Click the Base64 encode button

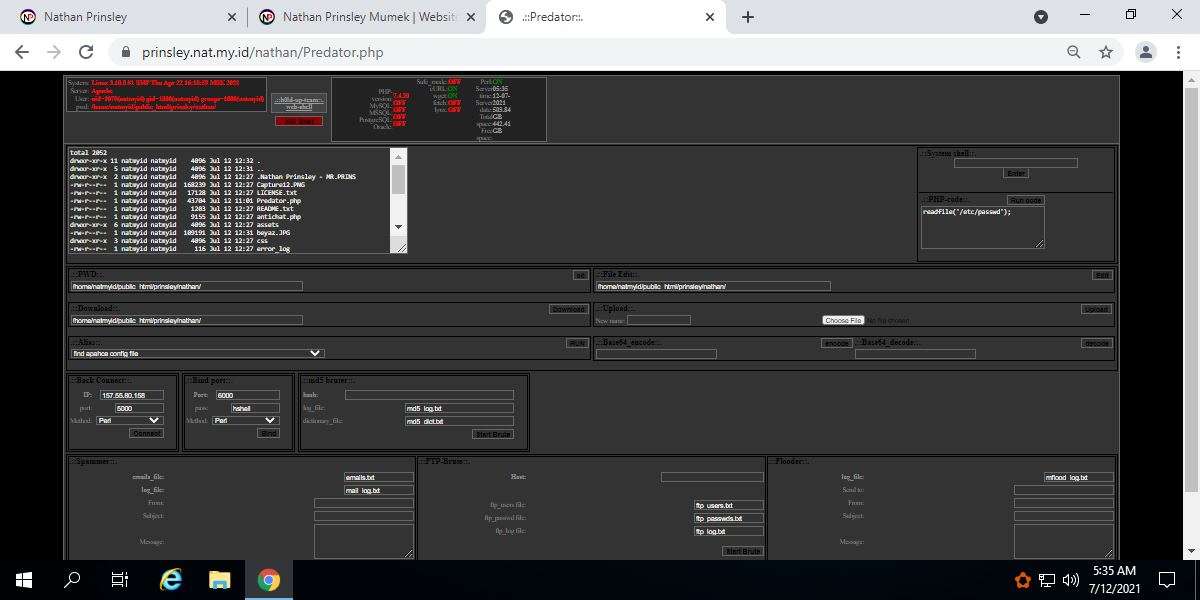pos(836,343)
